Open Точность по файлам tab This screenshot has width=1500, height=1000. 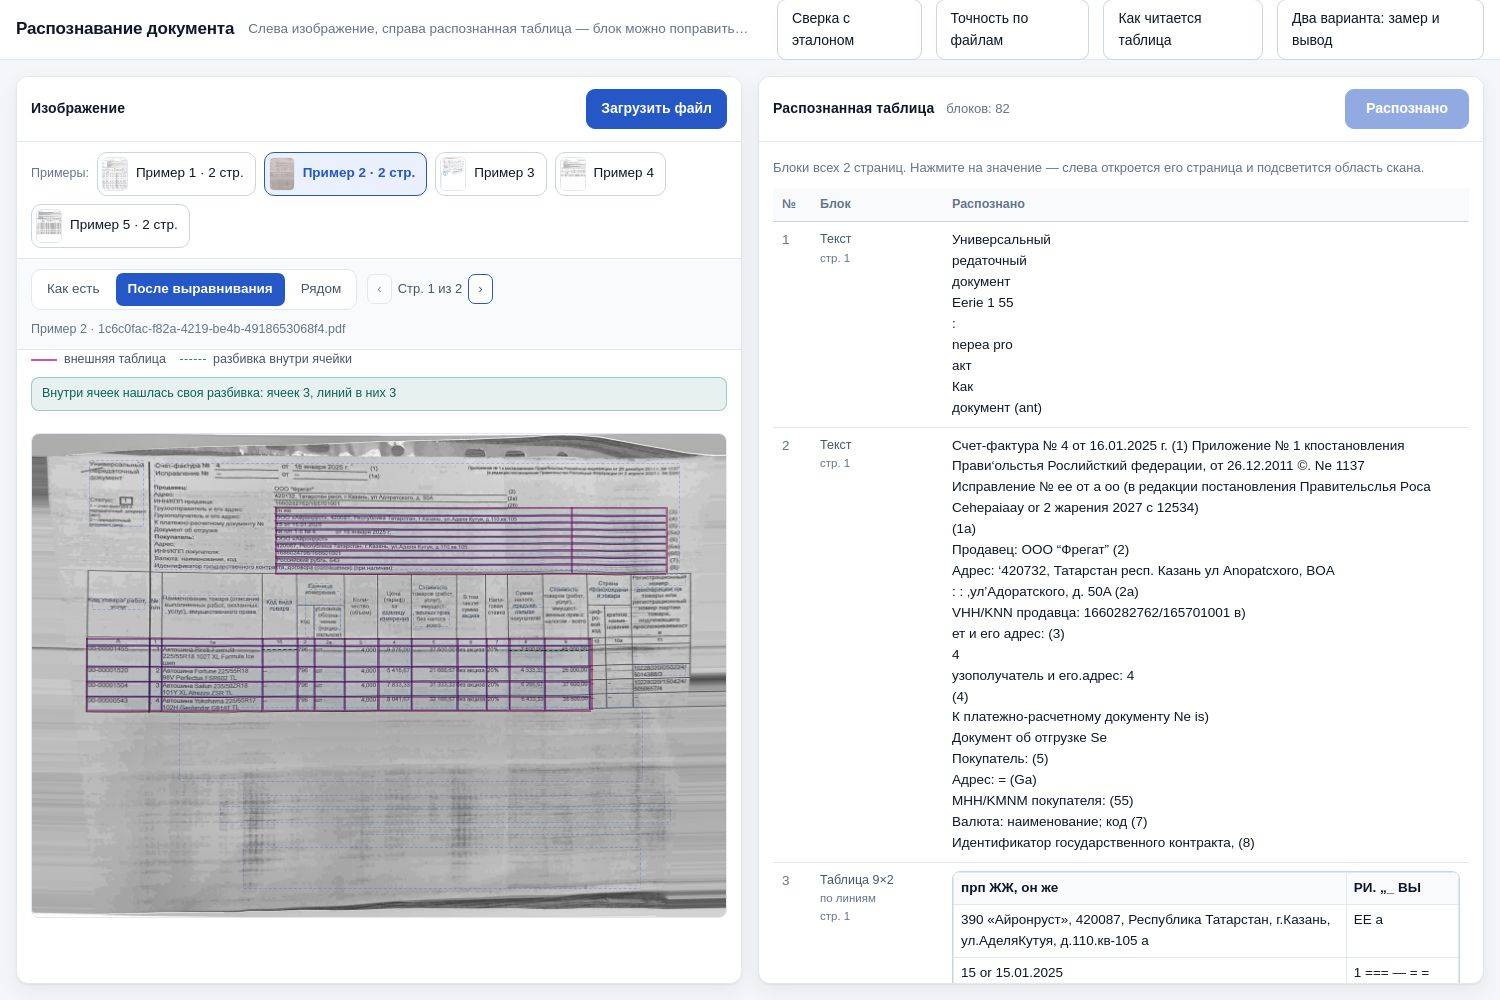pyautogui.click(x=1012, y=29)
